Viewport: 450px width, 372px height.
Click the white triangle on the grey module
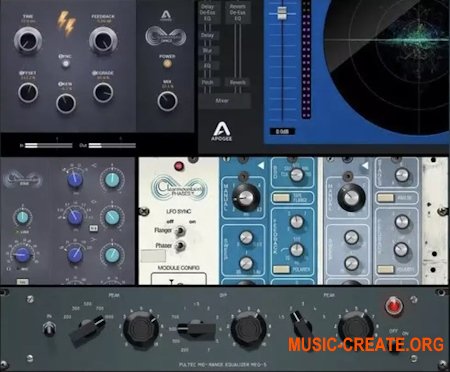365,165
